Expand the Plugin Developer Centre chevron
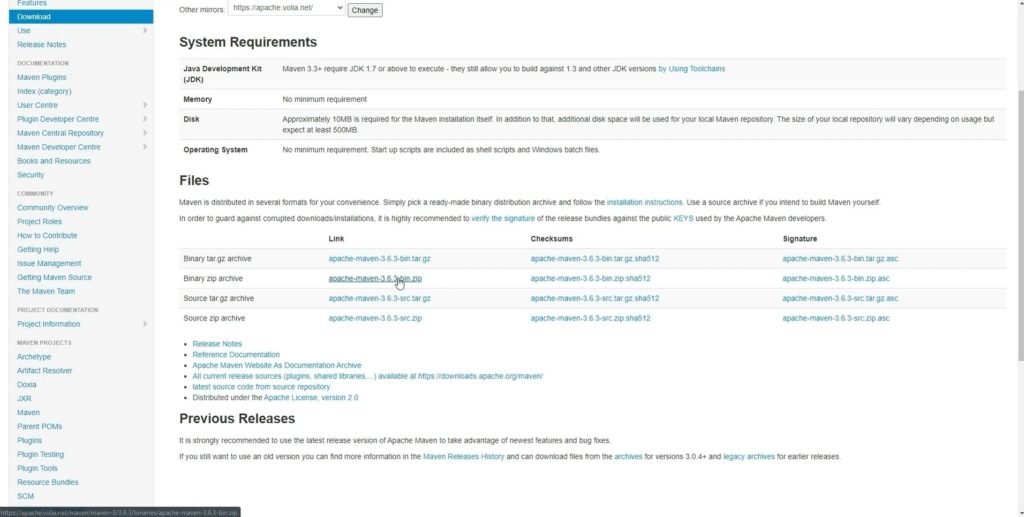This screenshot has height=517, width=1024. [144, 119]
